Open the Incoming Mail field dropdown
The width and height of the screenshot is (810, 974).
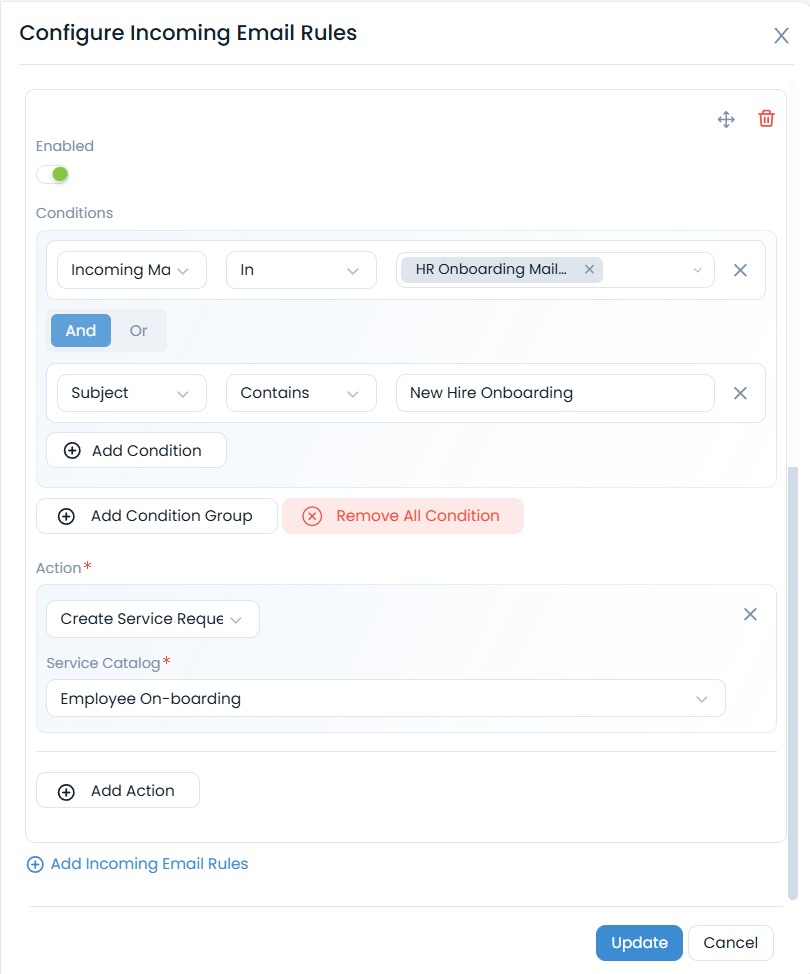[x=132, y=270]
